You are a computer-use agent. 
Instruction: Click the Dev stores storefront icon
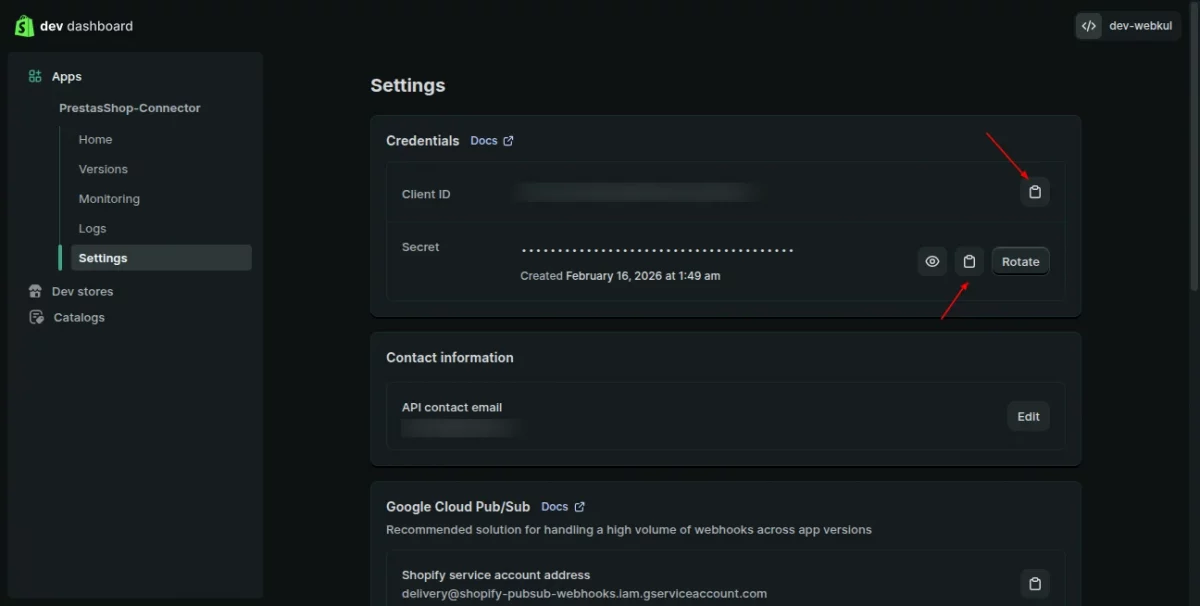pyautogui.click(x=36, y=291)
